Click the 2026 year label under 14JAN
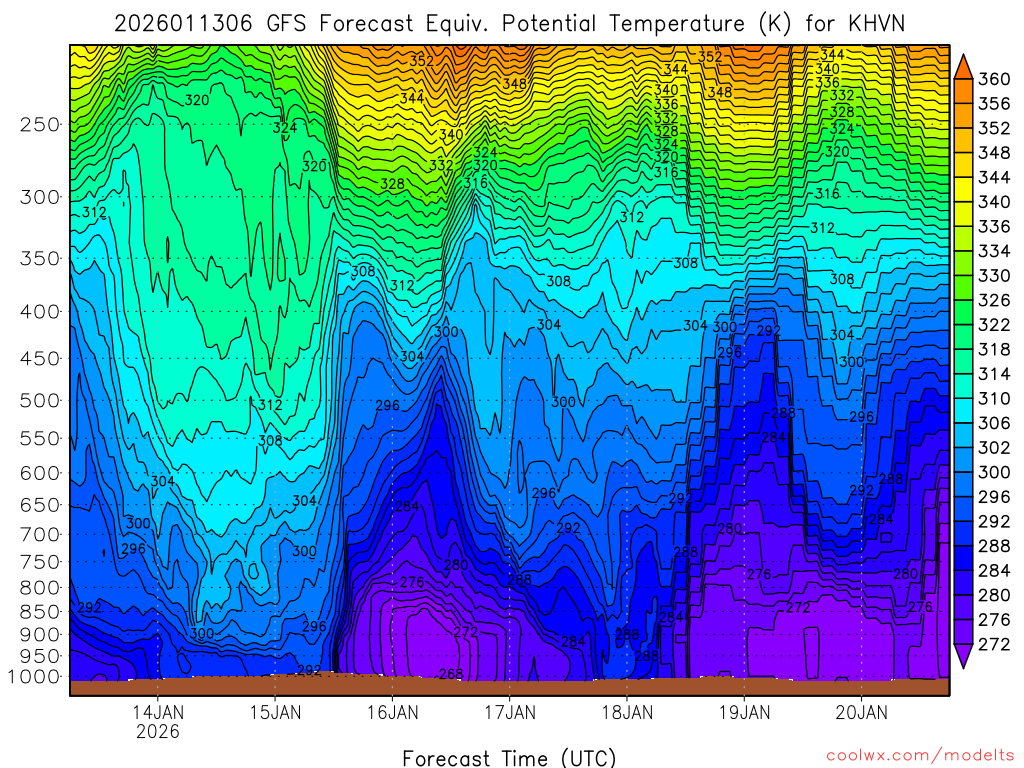 coord(158,731)
